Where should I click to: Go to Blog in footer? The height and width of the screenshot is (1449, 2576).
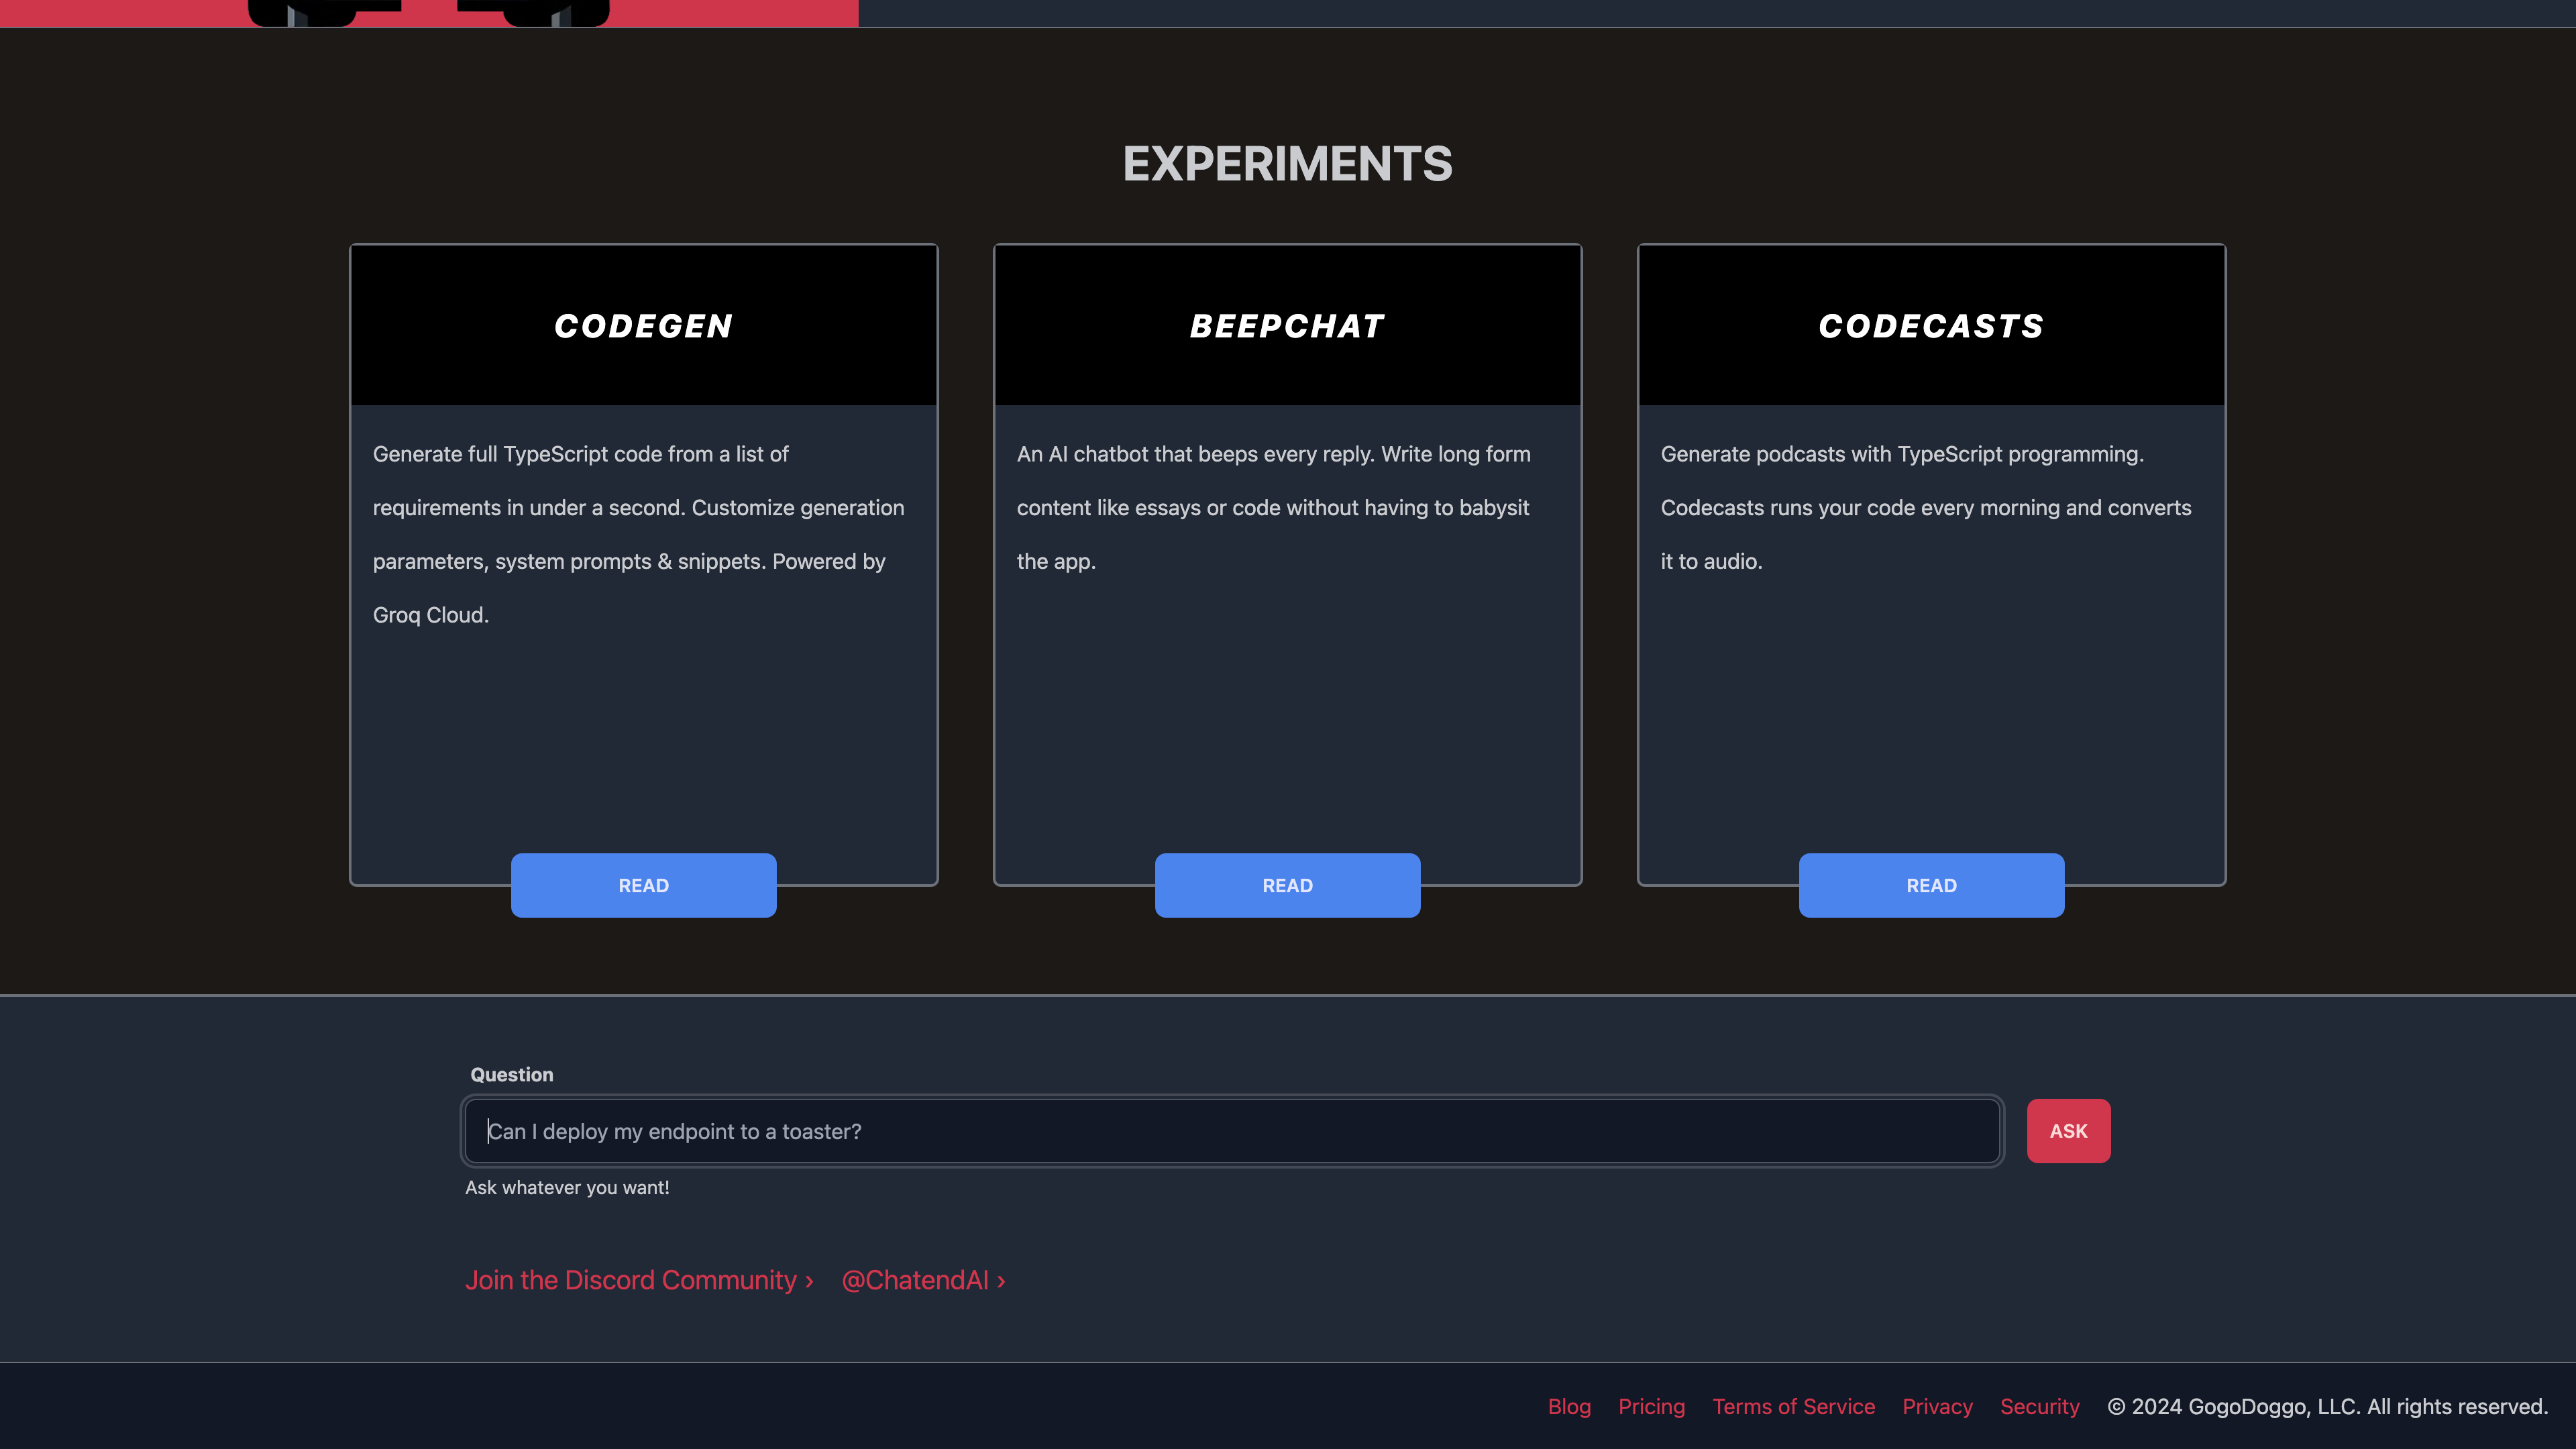(x=1569, y=1406)
